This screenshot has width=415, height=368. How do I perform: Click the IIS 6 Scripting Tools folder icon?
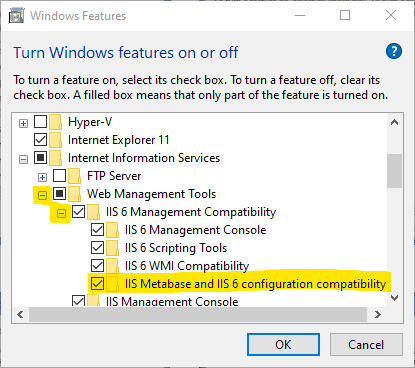pos(112,248)
